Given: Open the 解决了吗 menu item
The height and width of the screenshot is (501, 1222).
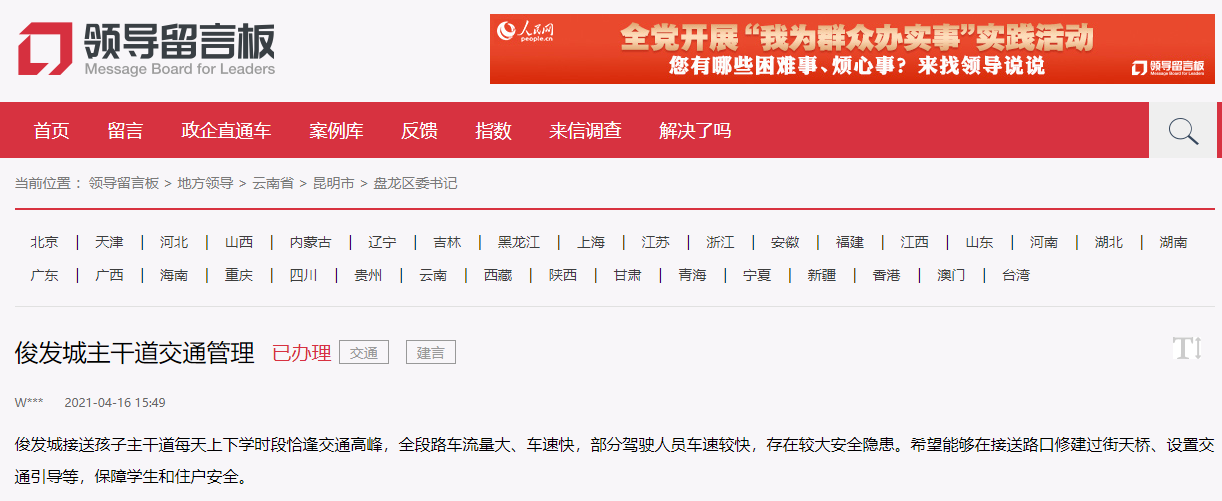Looking at the screenshot, I should 695,131.
